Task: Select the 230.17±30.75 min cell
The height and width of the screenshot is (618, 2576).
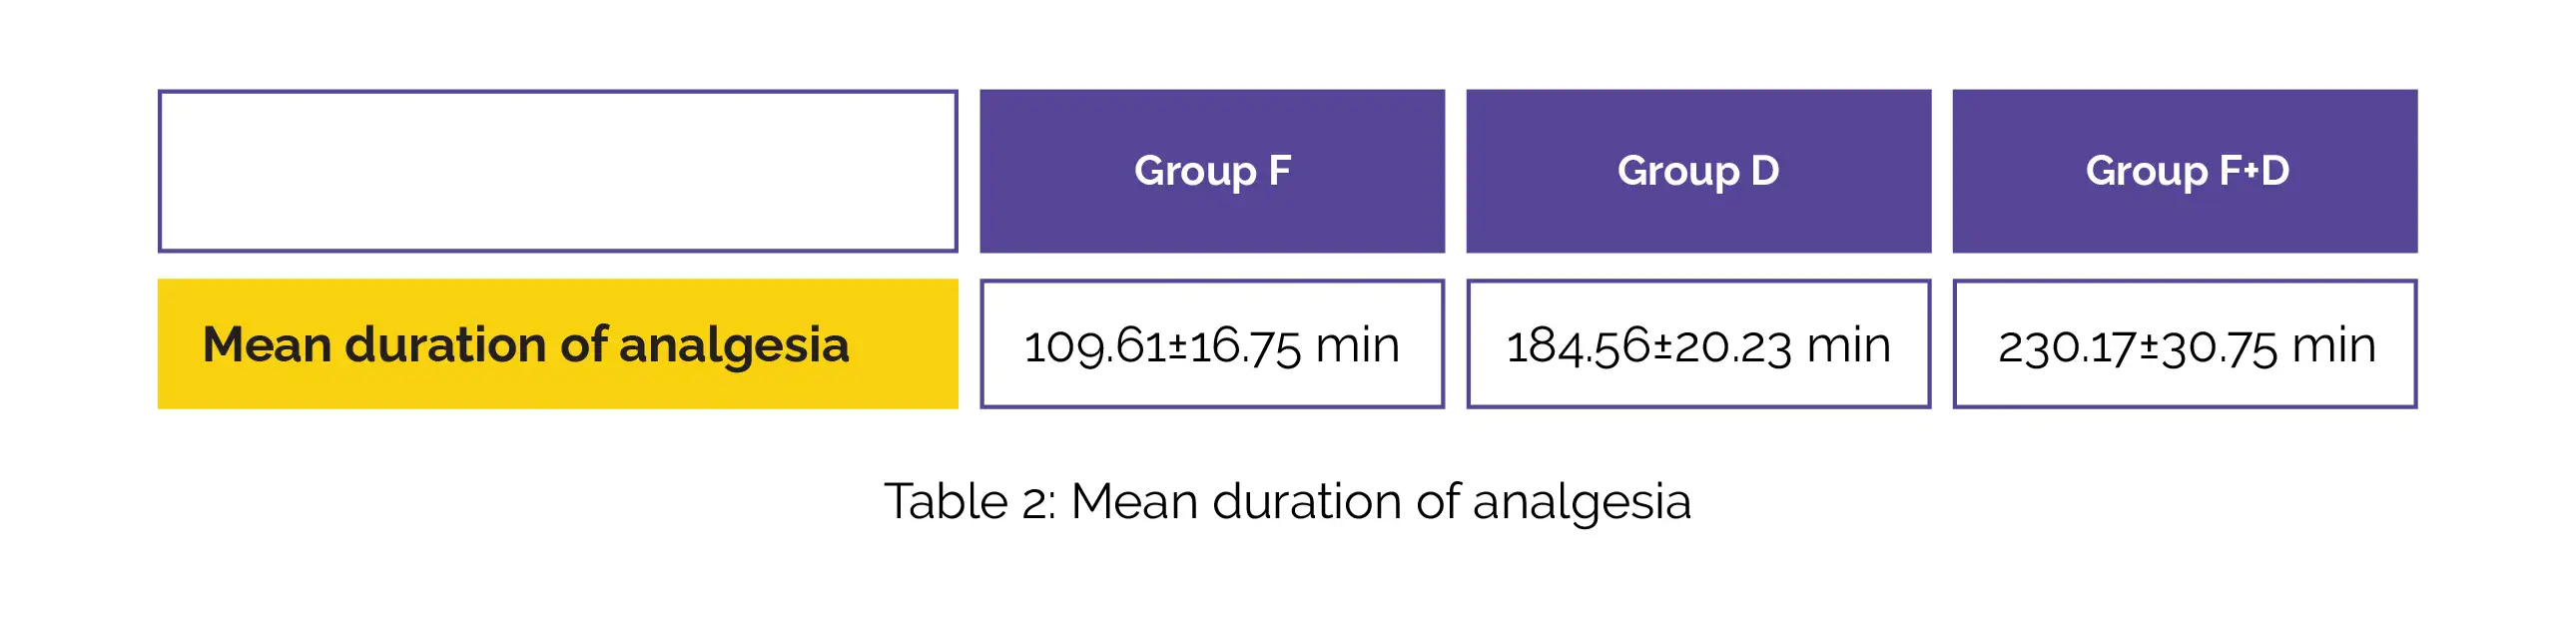Action: [x=2185, y=345]
